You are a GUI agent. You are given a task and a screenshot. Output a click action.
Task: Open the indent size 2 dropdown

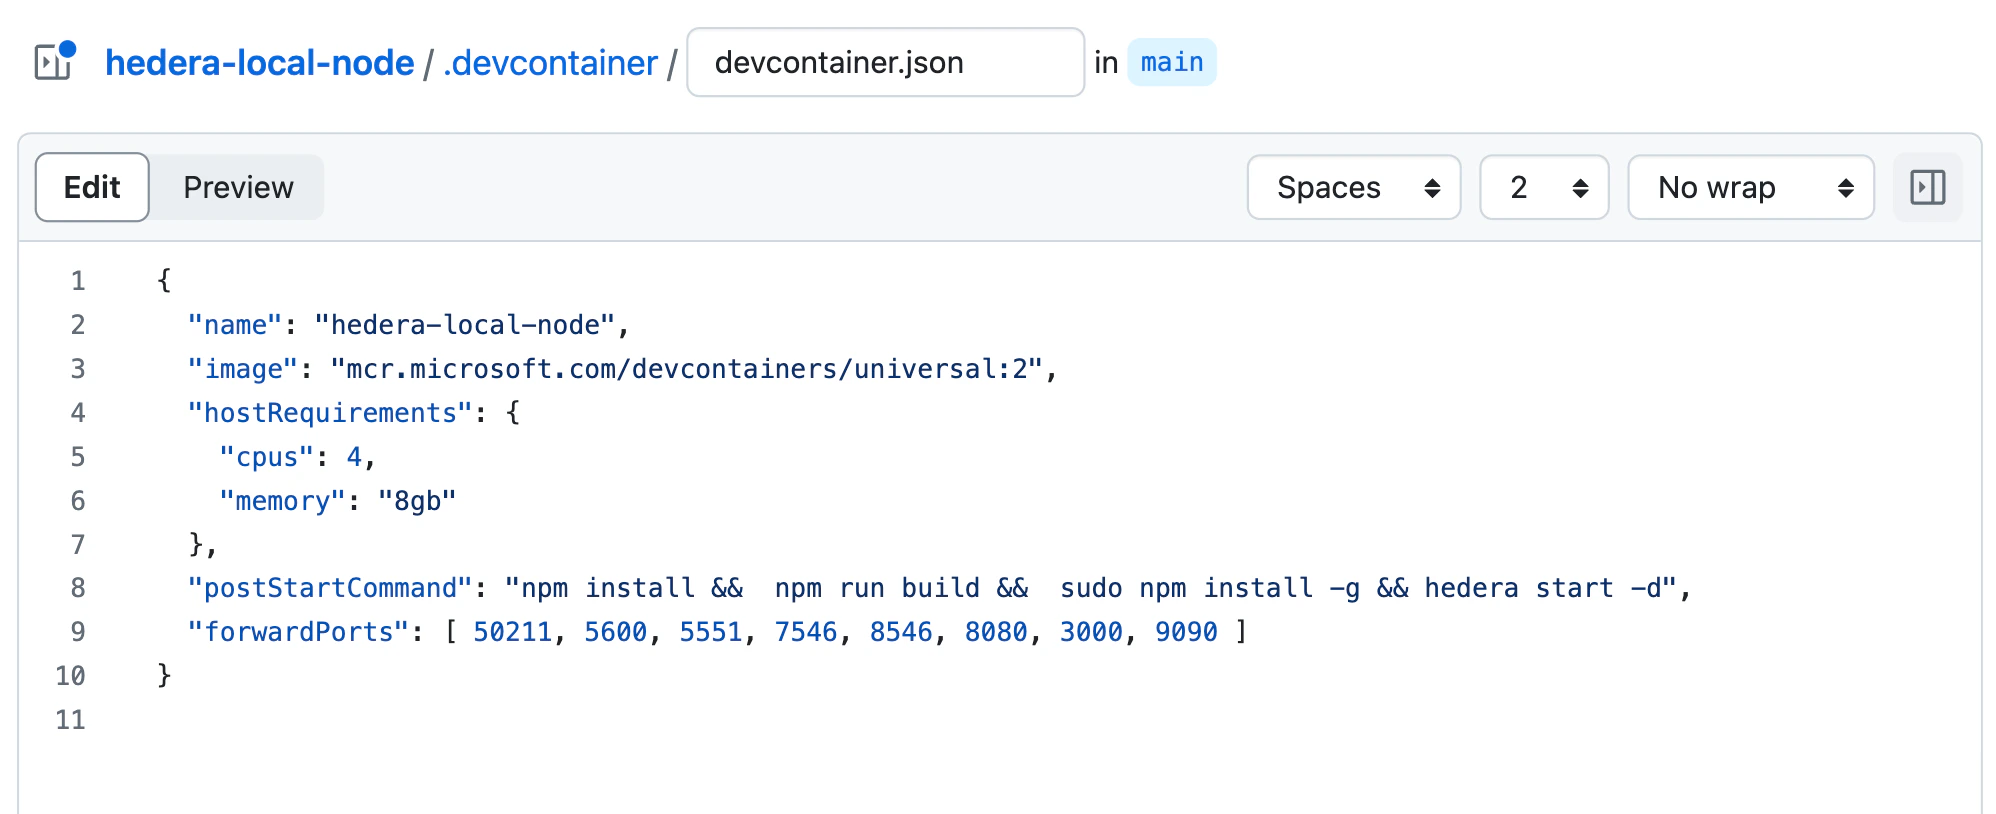pyautogui.click(x=1544, y=187)
